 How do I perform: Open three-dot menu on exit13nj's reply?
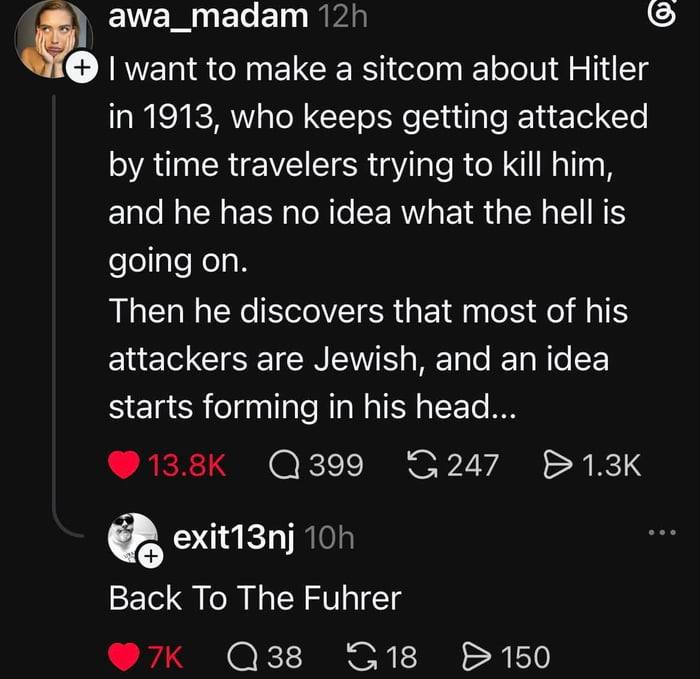pos(662,532)
